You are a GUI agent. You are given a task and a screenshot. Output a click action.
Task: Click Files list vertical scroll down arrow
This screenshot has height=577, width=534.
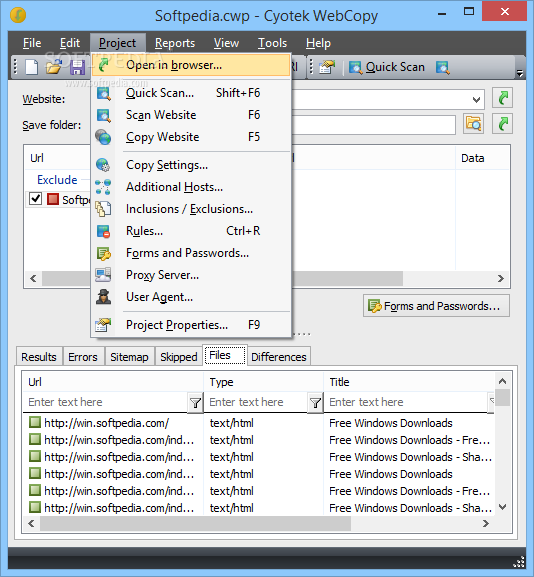point(502,507)
